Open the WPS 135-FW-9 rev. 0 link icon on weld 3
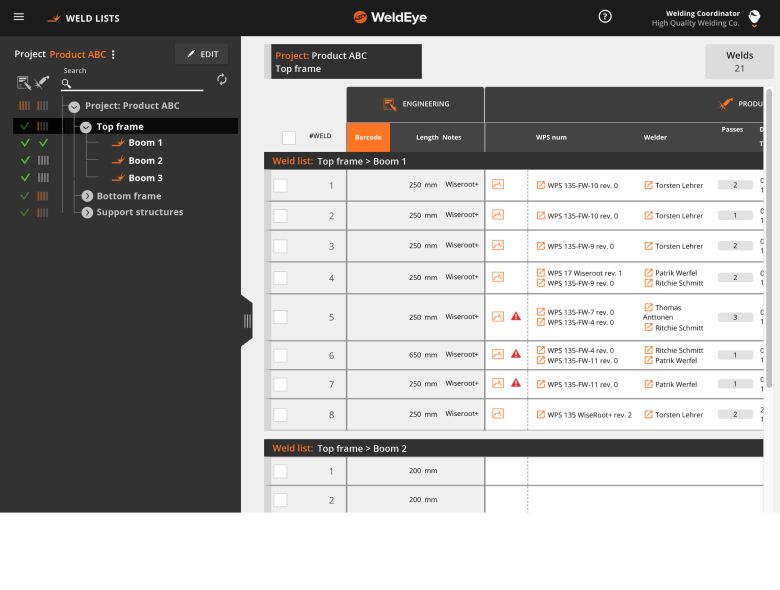The width and height of the screenshot is (780, 590). (541, 246)
